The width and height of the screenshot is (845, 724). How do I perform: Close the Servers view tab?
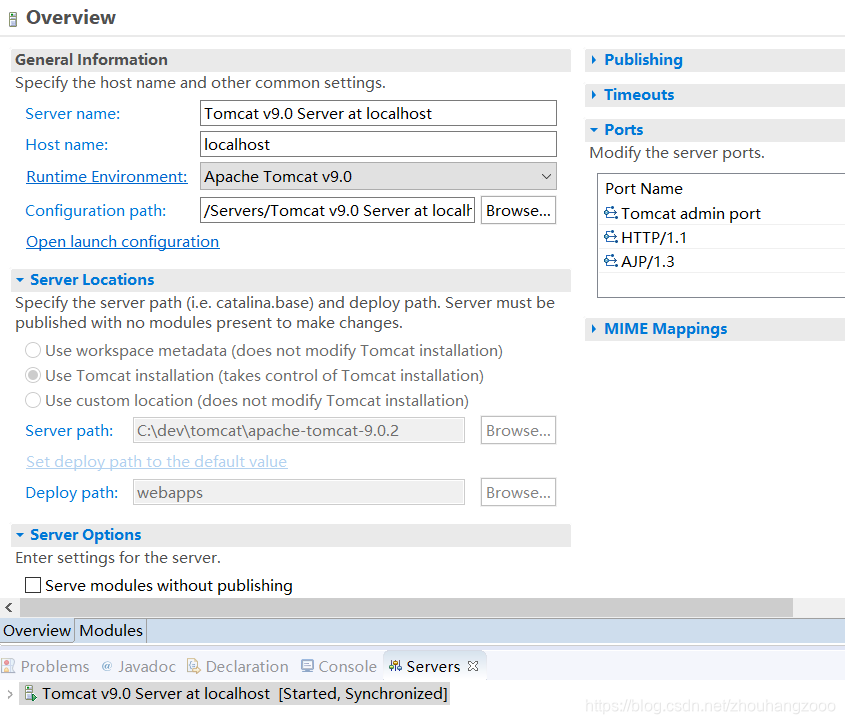point(473,666)
